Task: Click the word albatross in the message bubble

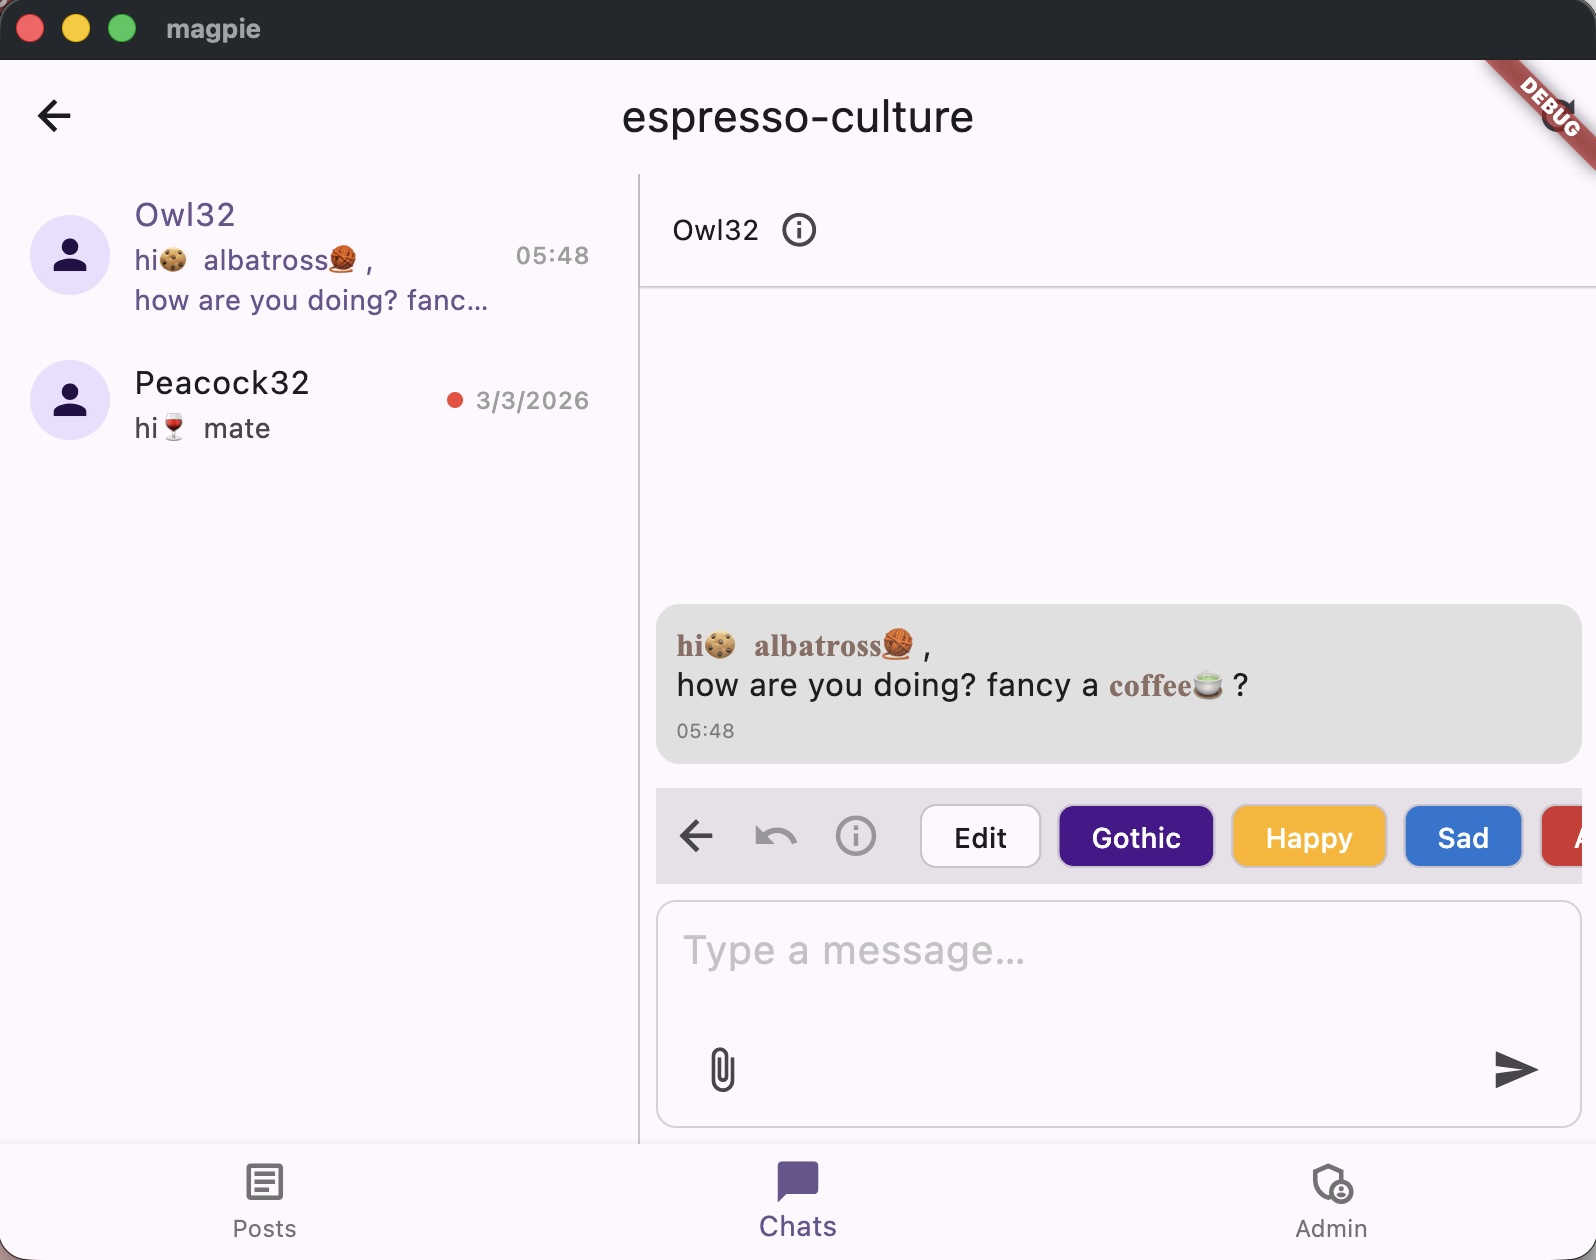Action: 817,646
